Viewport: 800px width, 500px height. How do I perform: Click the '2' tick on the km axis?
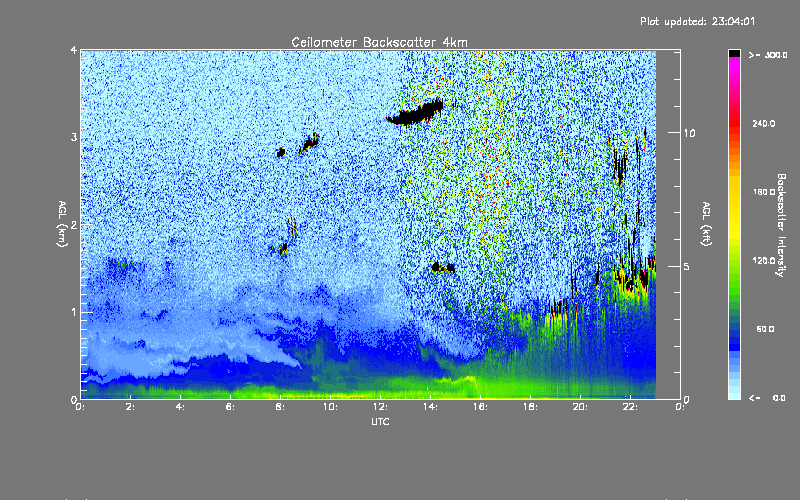[74, 224]
